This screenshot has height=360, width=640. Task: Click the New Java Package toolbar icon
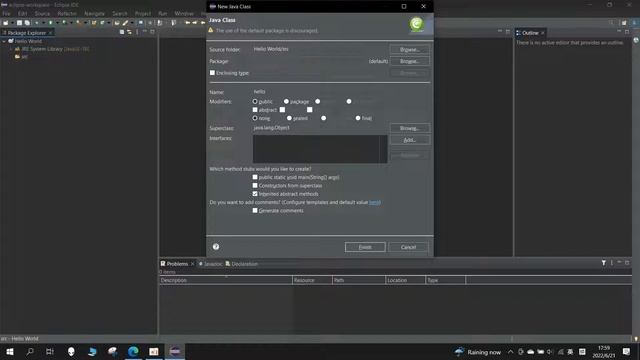point(94,22)
